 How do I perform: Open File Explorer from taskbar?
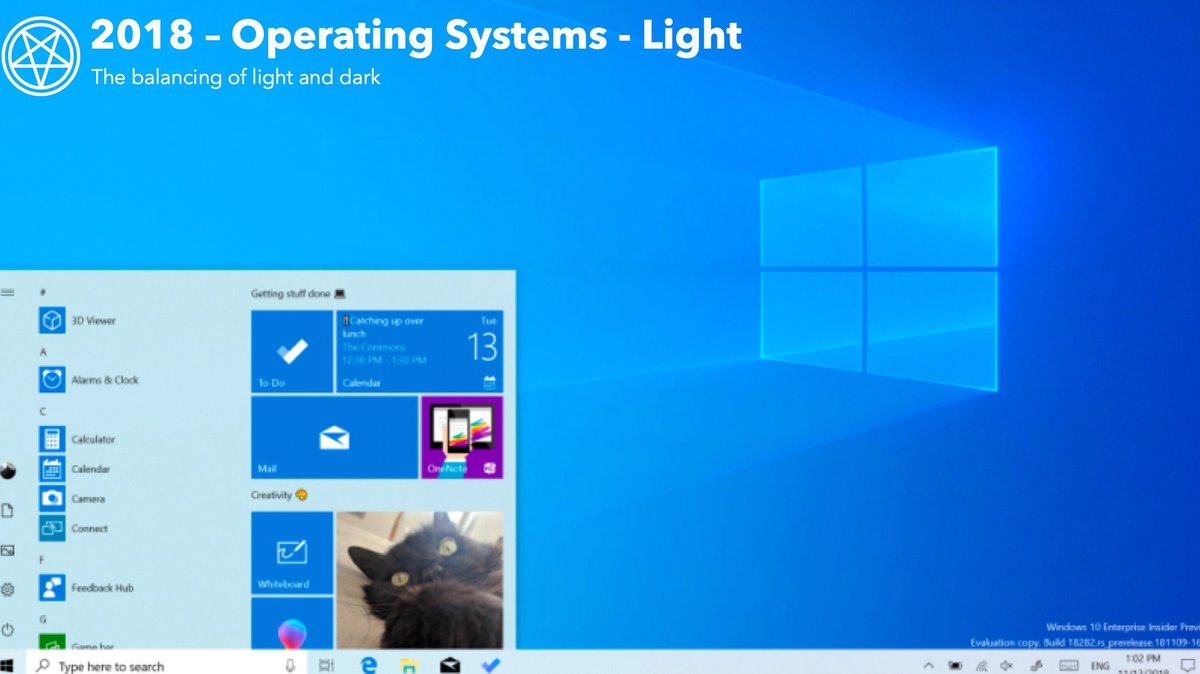408,665
